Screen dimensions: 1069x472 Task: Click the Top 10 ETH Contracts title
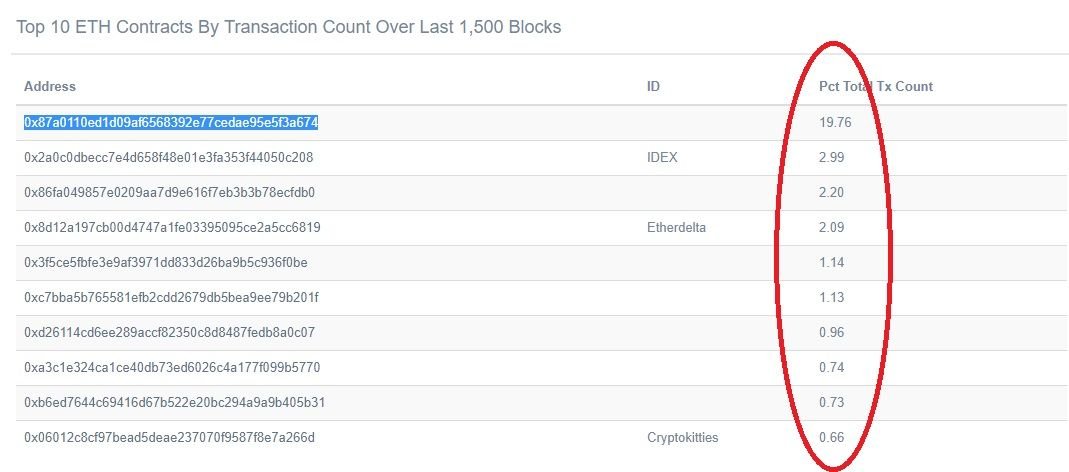pos(288,27)
